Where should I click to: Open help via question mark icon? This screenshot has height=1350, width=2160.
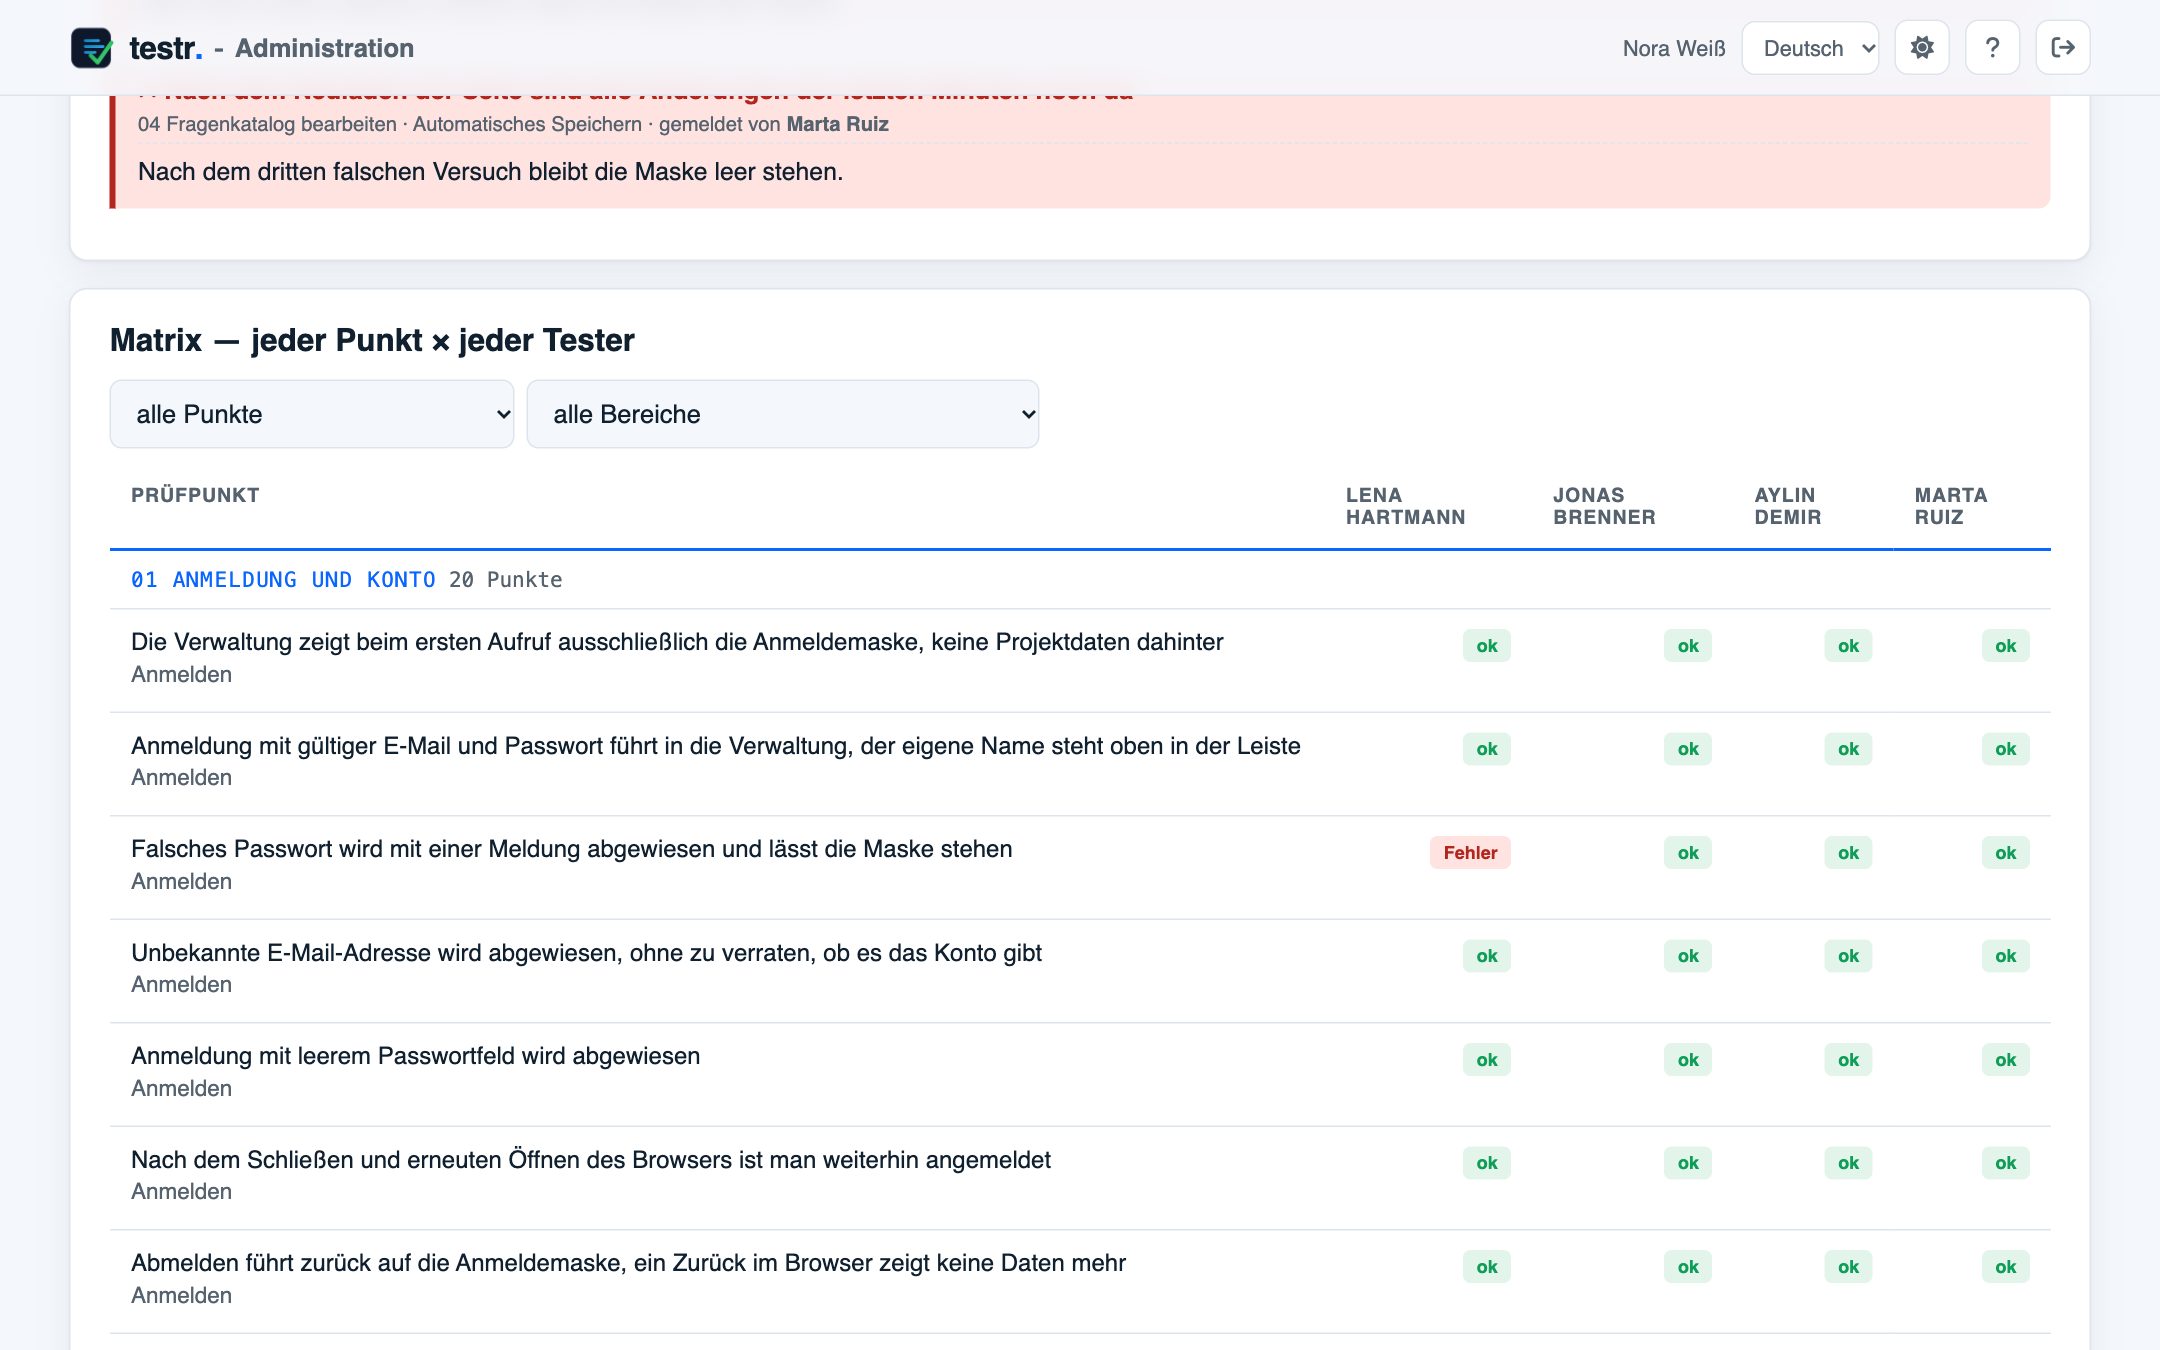1992,48
